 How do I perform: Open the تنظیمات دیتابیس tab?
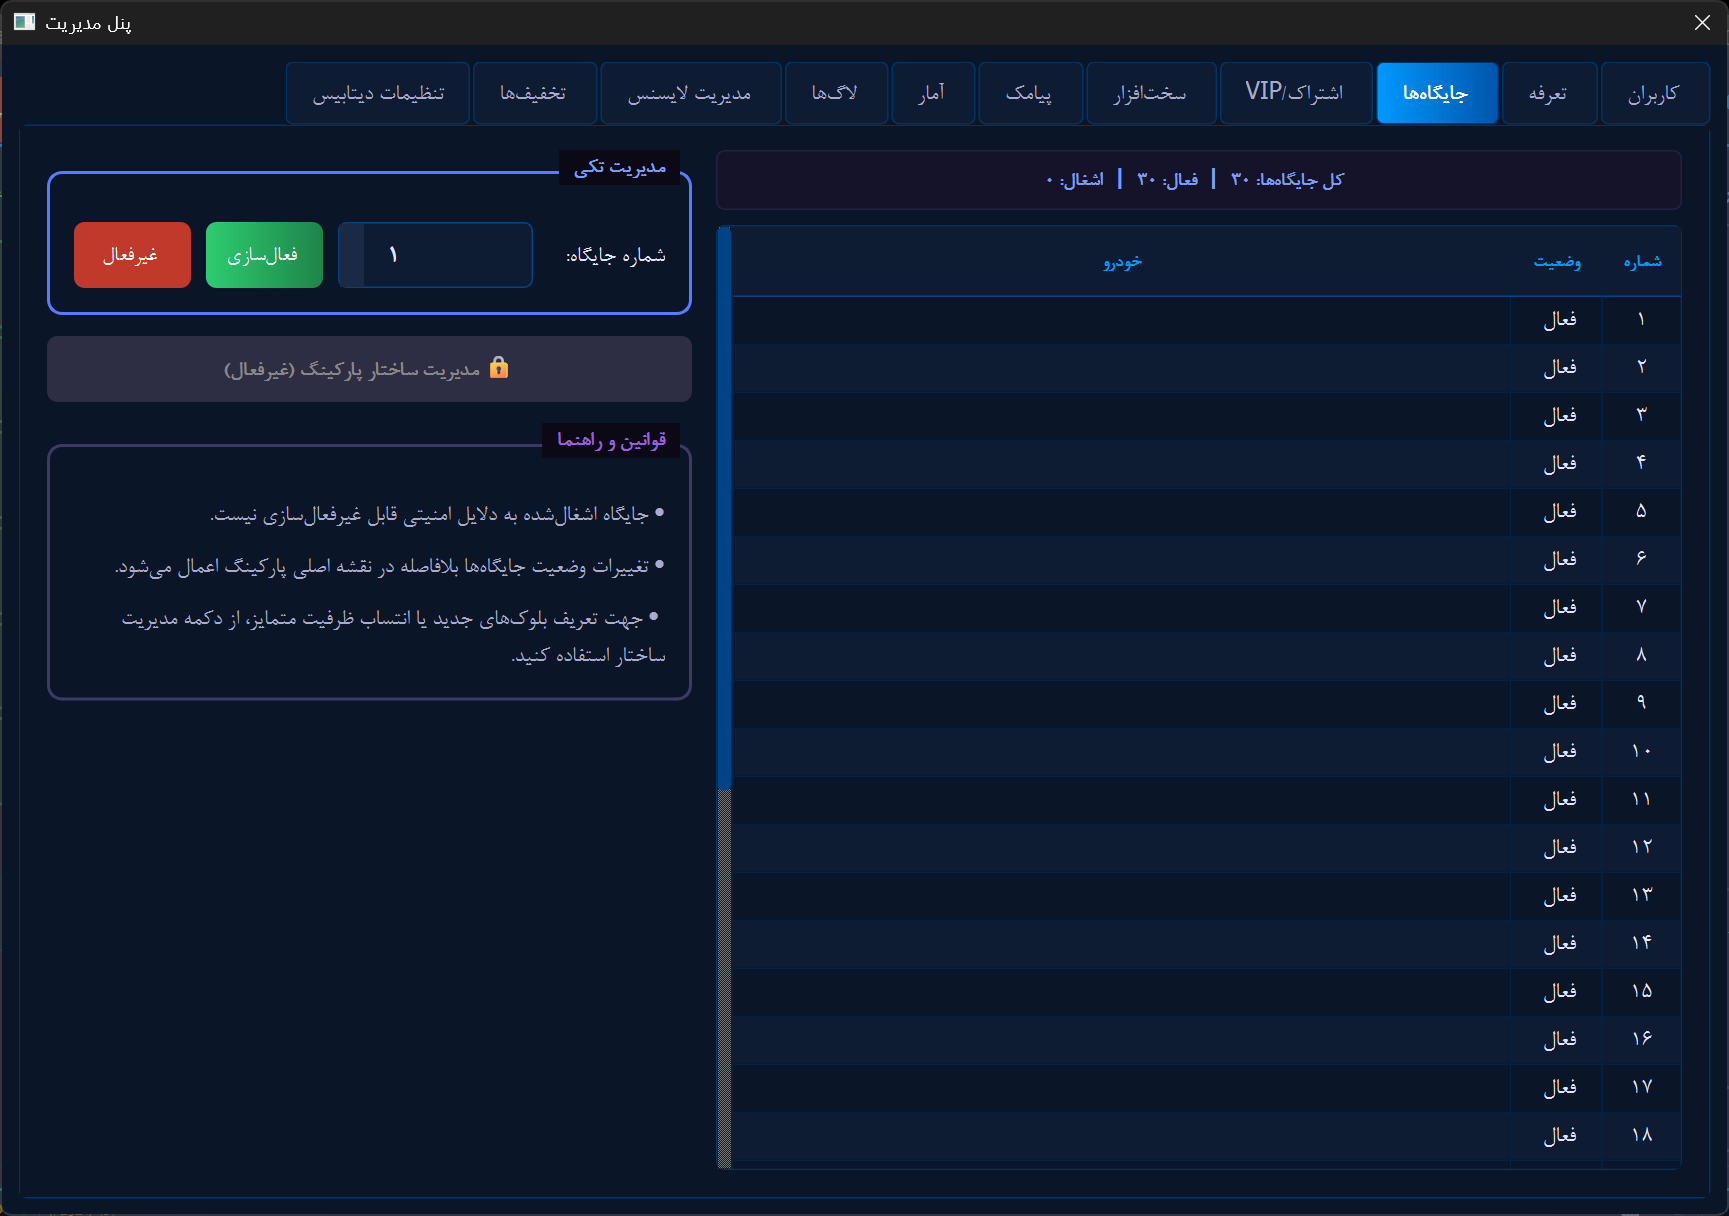tap(378, 93)
